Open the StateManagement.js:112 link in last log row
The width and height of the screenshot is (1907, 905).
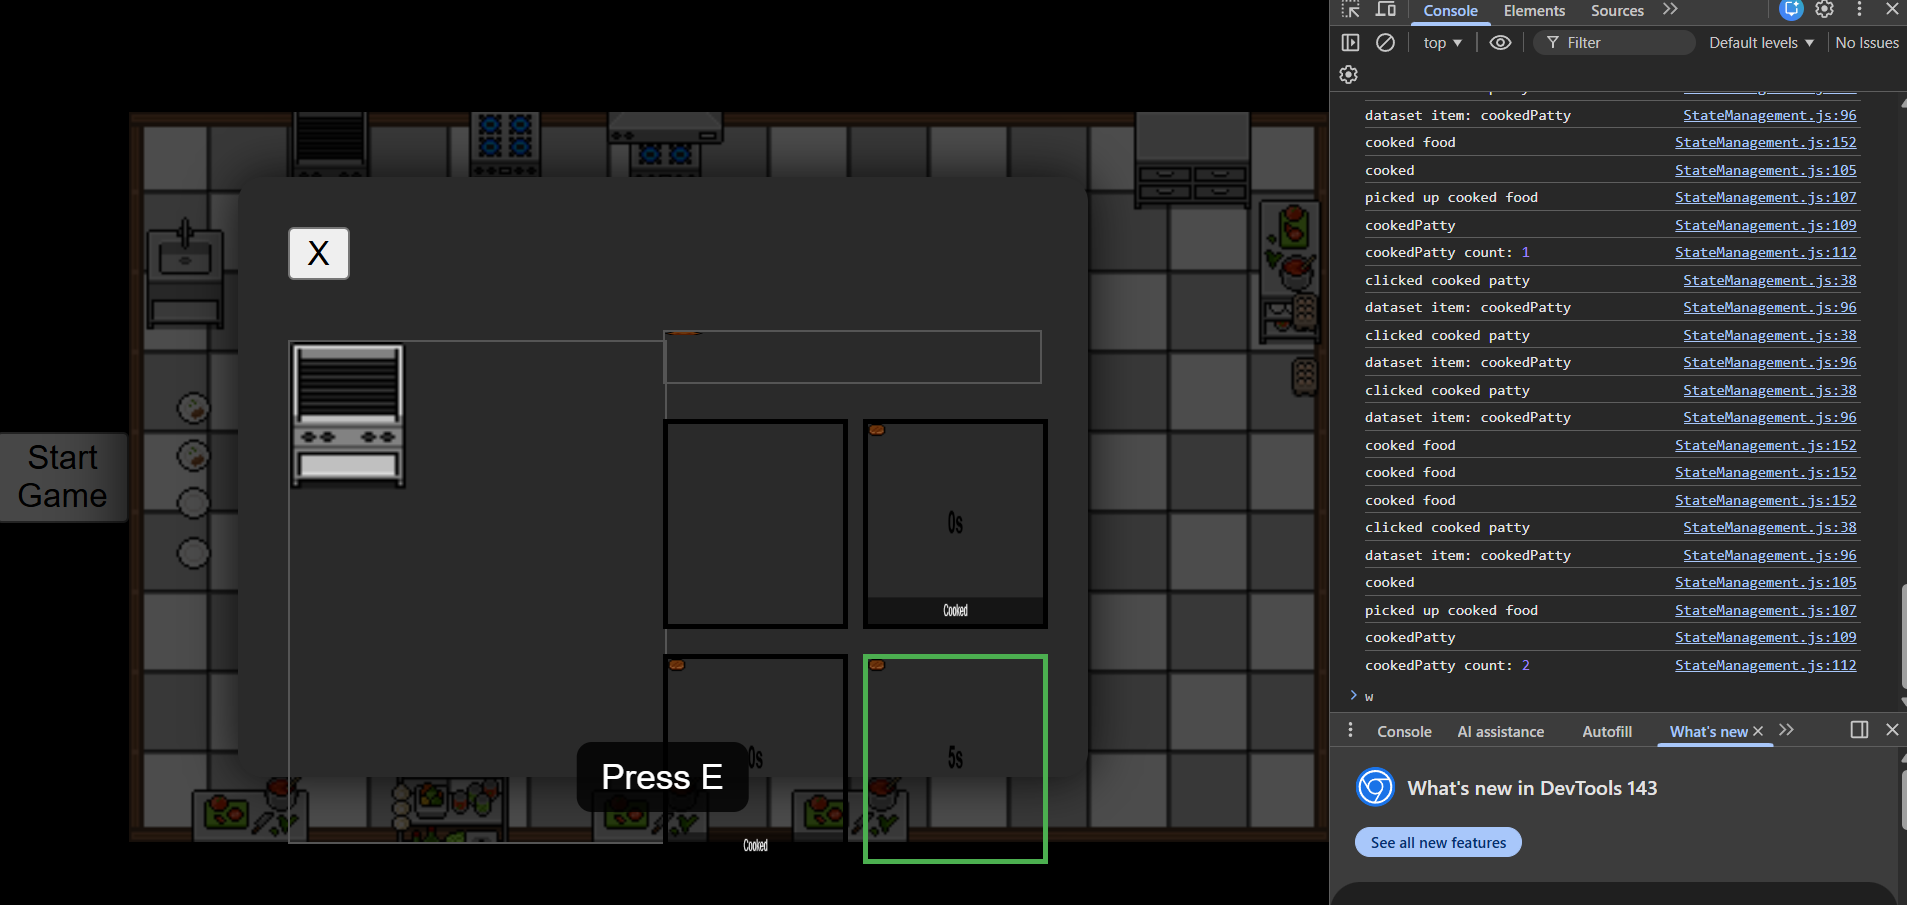coord(1765,666)
